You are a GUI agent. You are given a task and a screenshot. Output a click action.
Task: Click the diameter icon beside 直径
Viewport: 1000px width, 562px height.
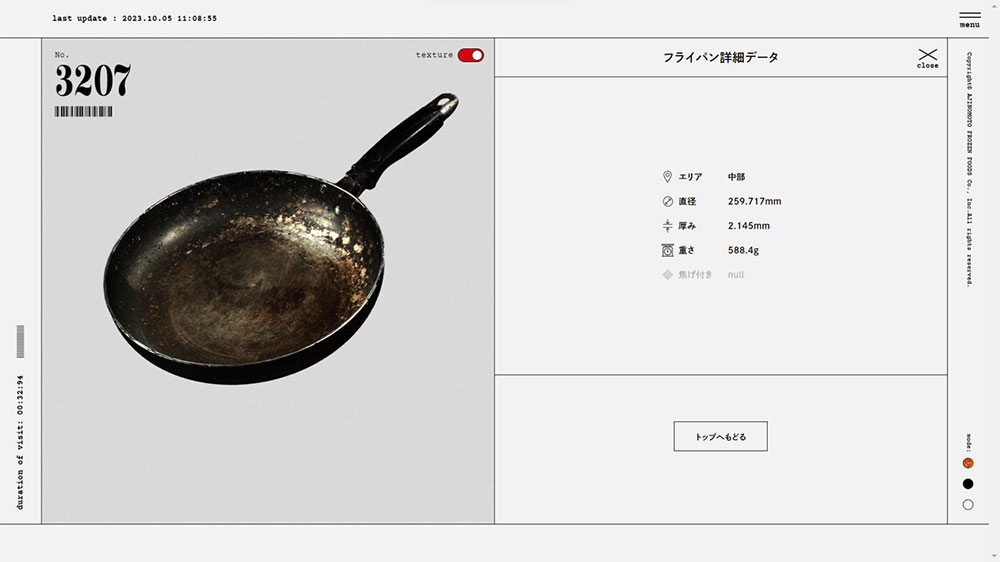pos(667,201)
